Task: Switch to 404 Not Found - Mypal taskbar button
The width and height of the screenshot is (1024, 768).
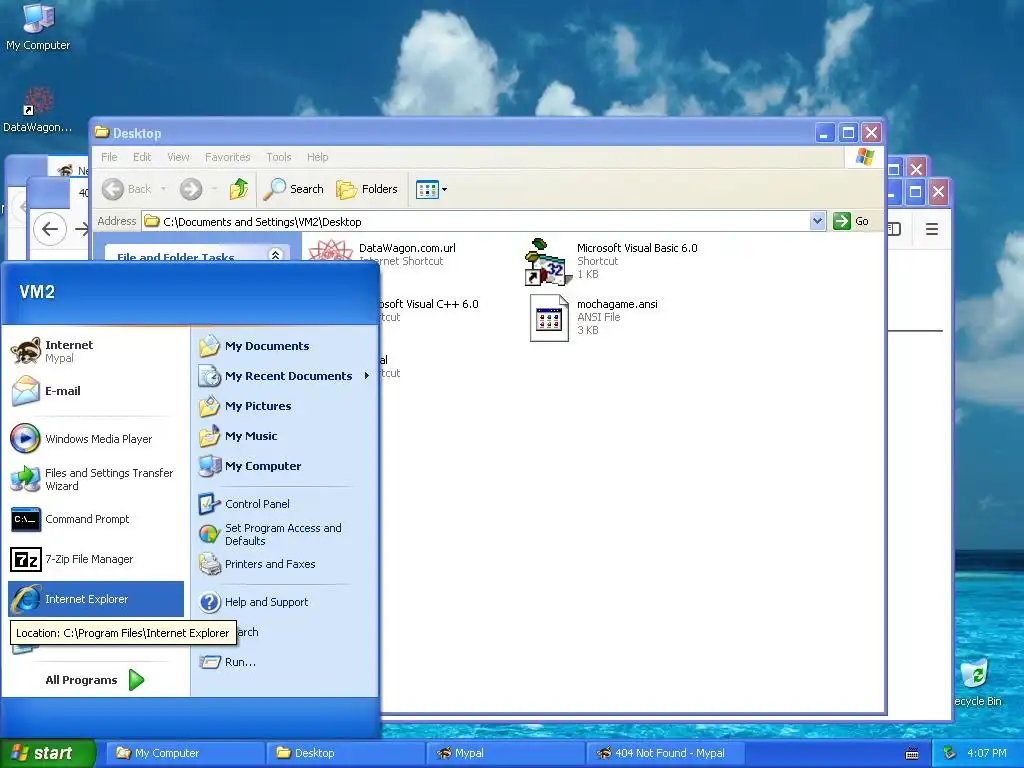Action: point(667,753)
